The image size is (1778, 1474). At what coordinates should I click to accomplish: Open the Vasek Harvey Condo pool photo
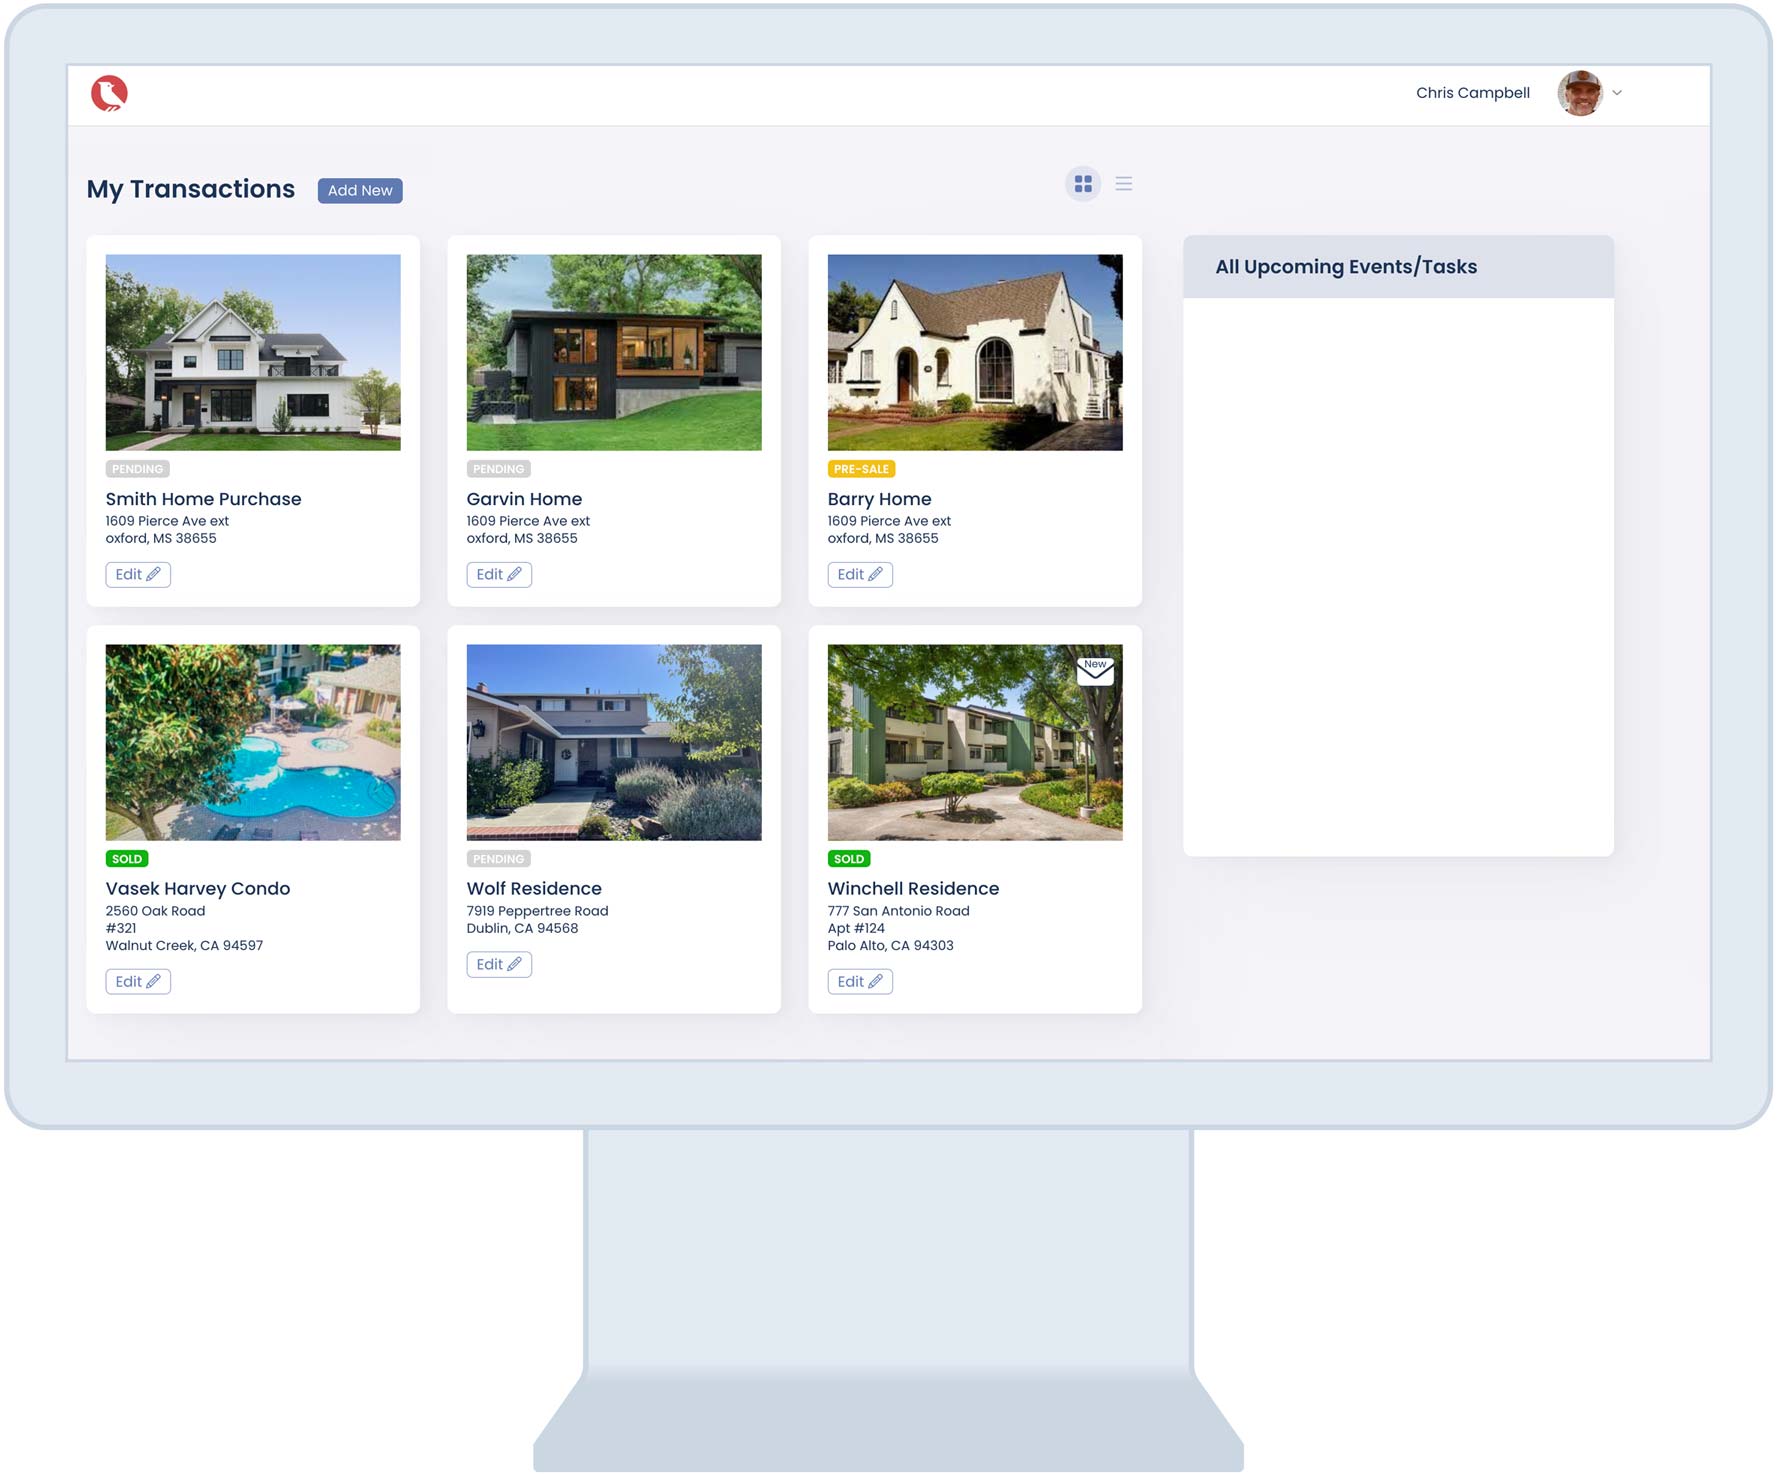click(x=253, y=742)
